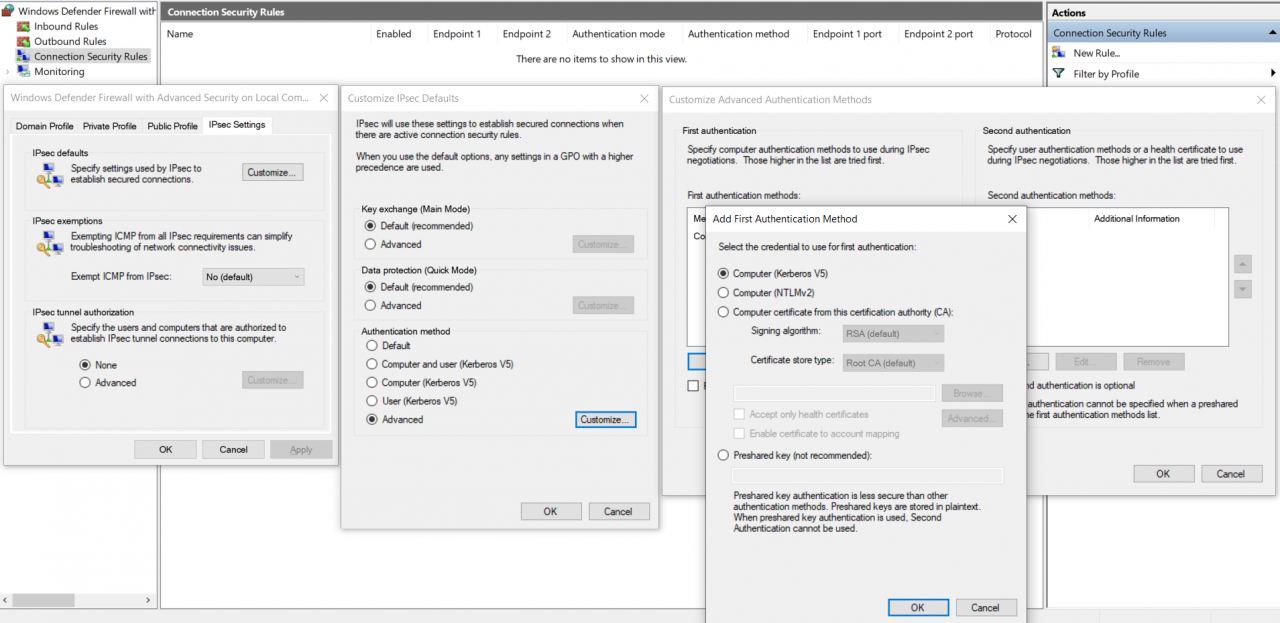The image size is (1280, 623).
Task: Click Cancel in Customize IPsec Defaults dialog
Action: (x=618, y=511)
